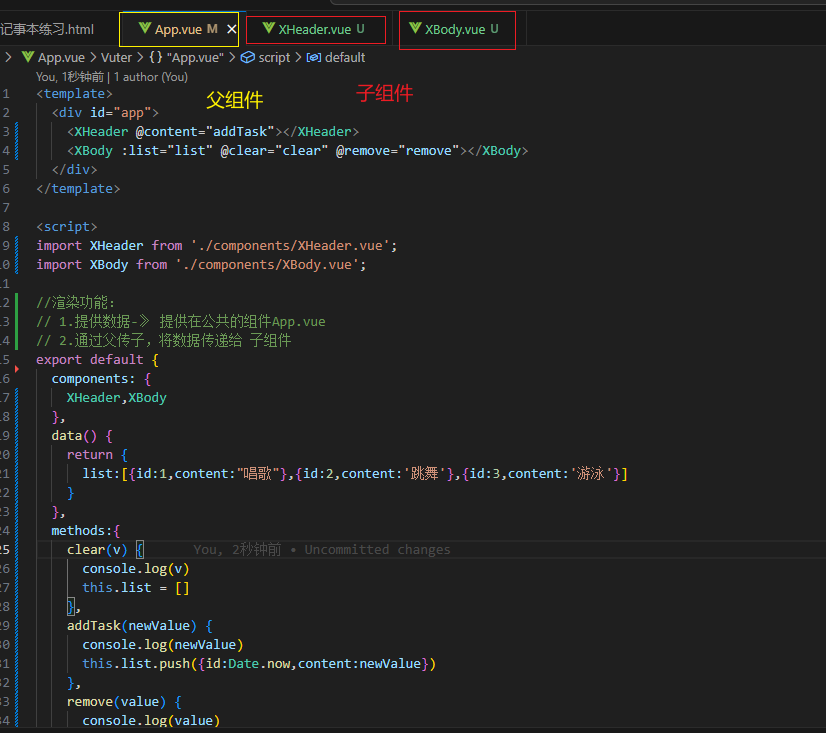The image size is (826, 733).
Task: Select the default breadcrumb item
Action: click(x=345, y=57)
